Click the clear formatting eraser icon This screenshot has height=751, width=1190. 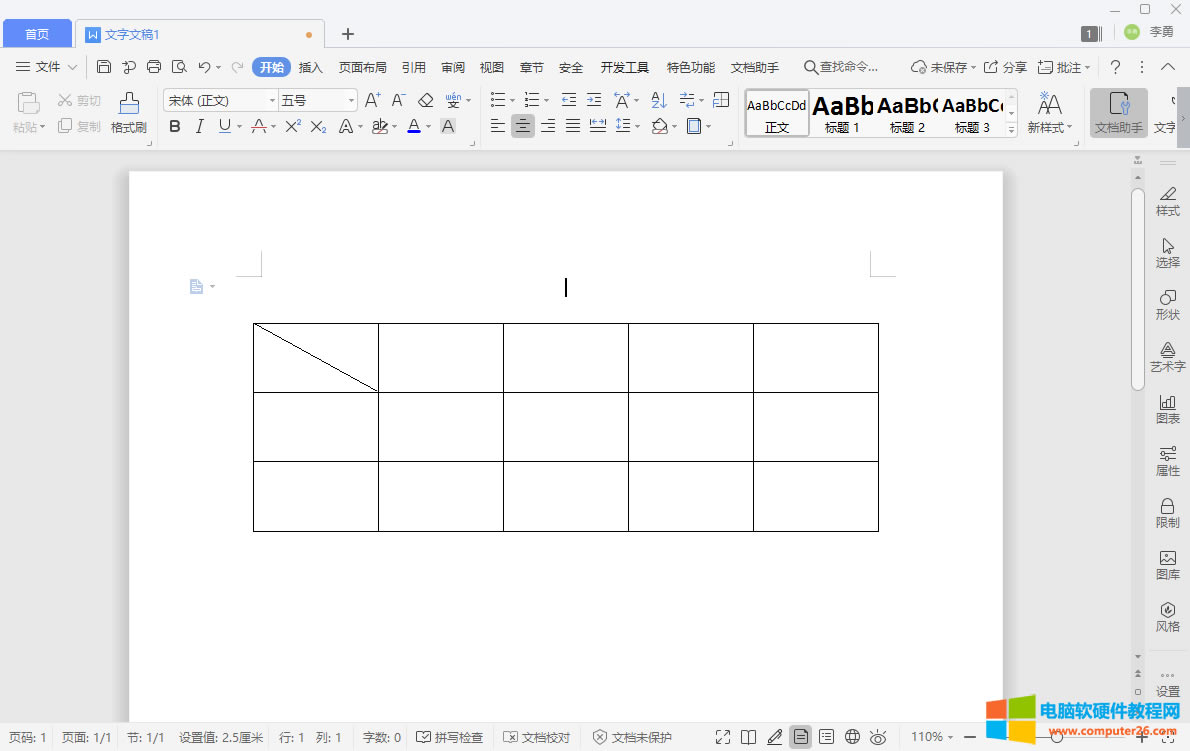(x=426, y=100)
